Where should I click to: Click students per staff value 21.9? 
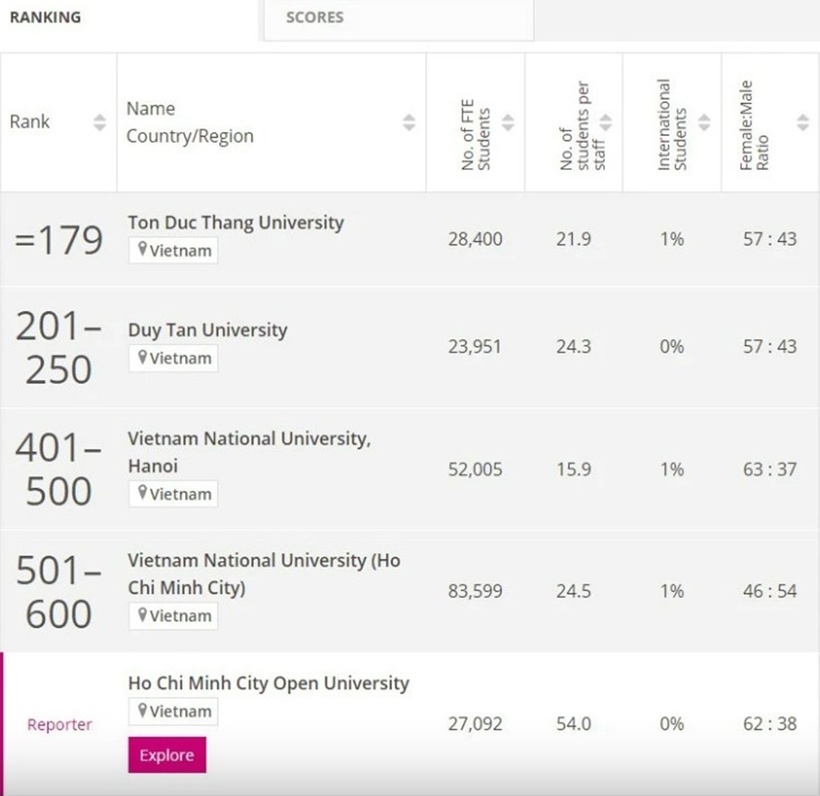point(574,239)
